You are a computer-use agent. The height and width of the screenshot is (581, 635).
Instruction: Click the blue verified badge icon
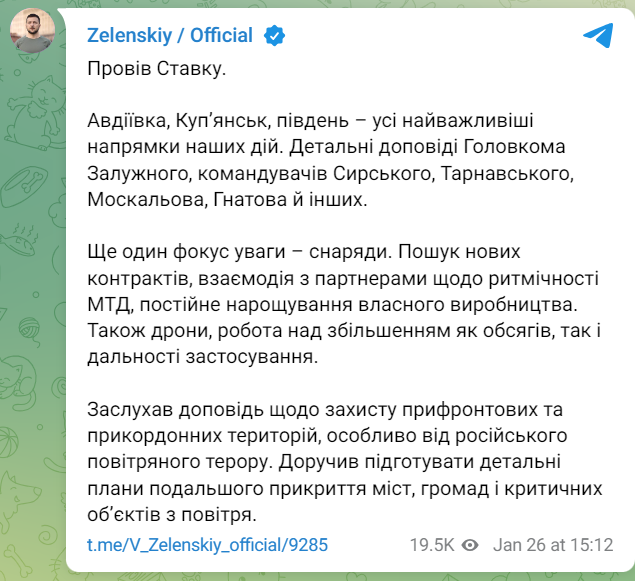coord(274,36)
